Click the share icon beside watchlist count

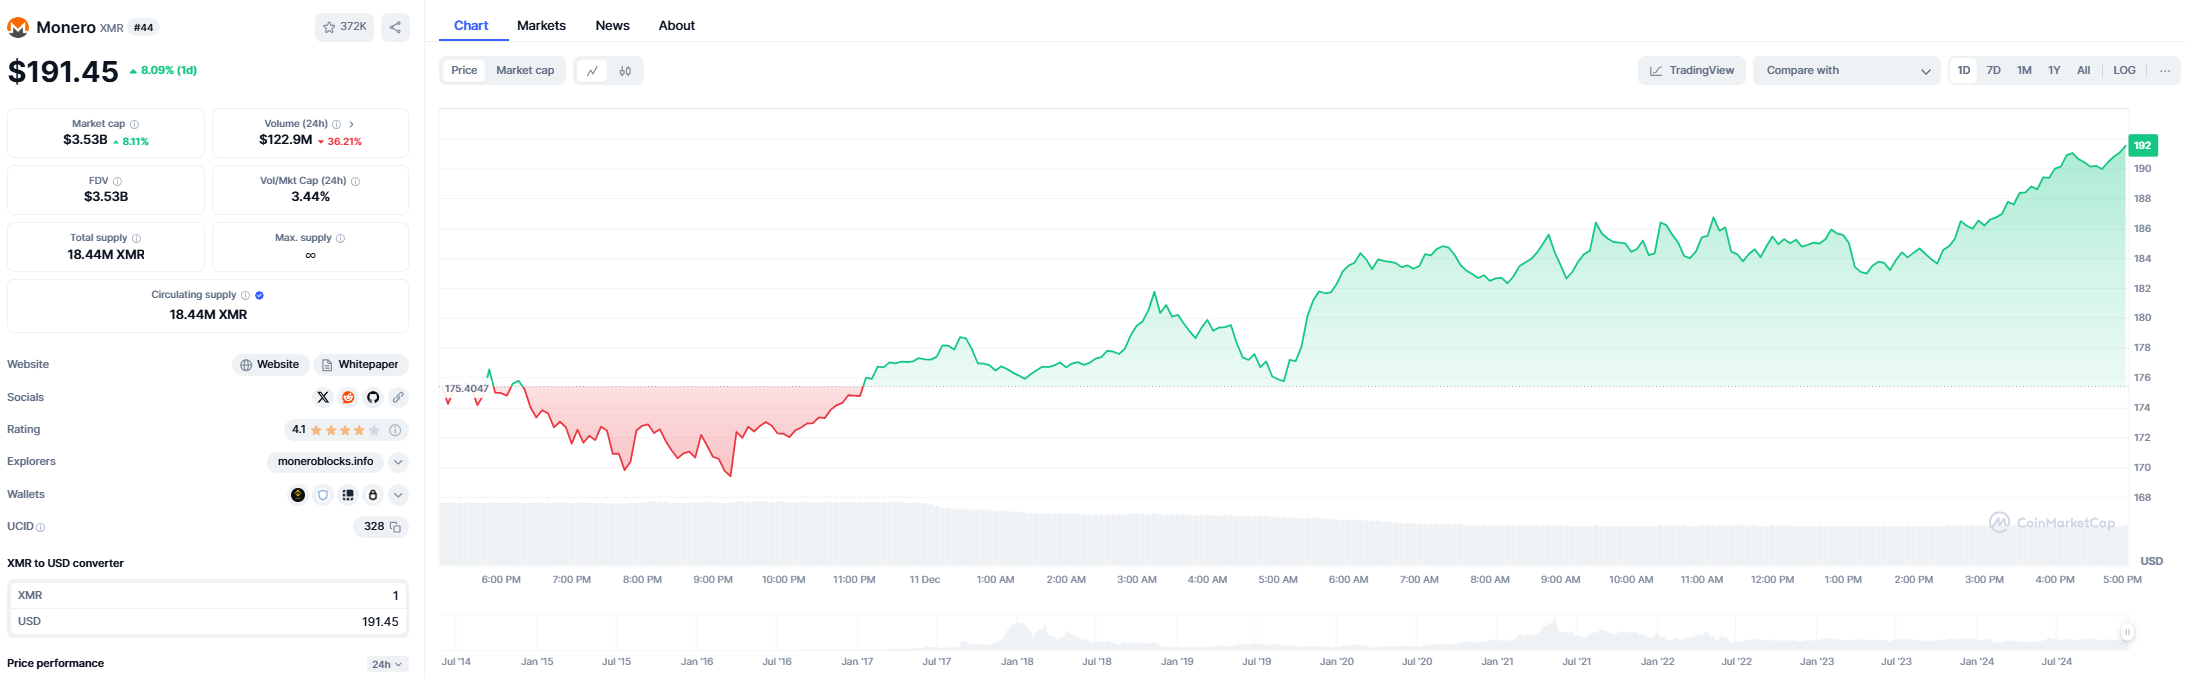(x=395, y=27)
